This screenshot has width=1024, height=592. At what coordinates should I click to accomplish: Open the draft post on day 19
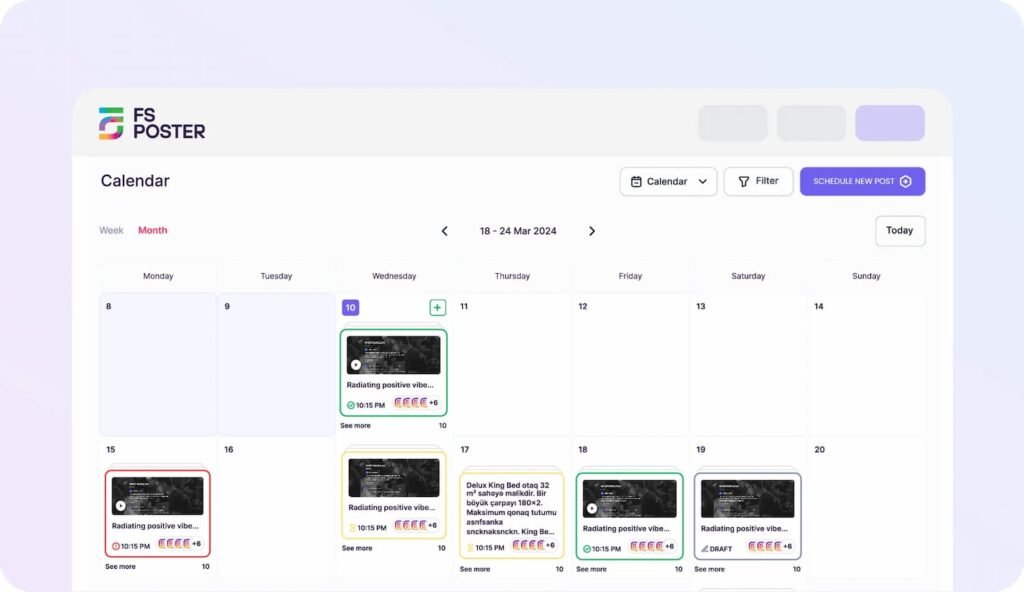tap(747, 516)
